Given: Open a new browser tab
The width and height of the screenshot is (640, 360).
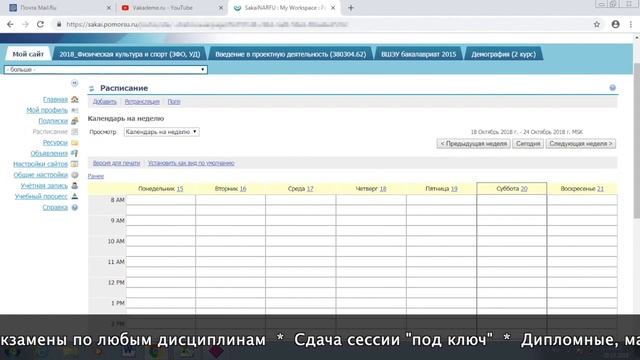Looking at the screenshot, I should click(x=351, y=8).
